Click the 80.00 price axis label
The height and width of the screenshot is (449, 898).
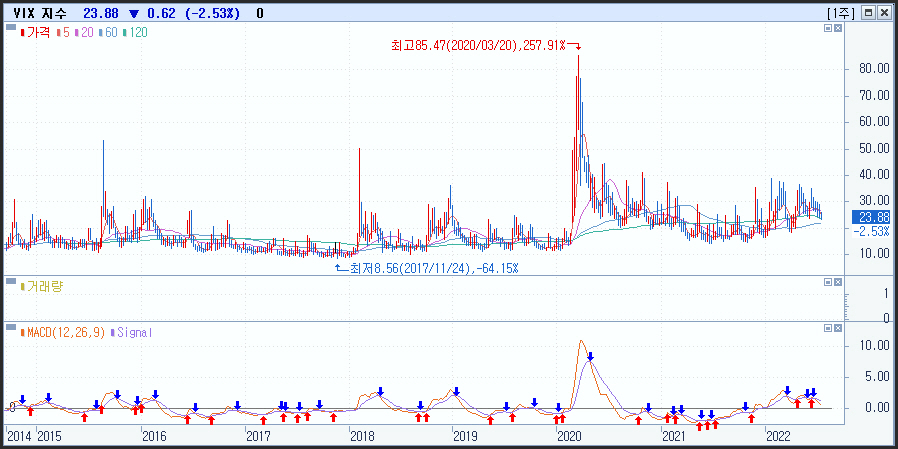874,69
